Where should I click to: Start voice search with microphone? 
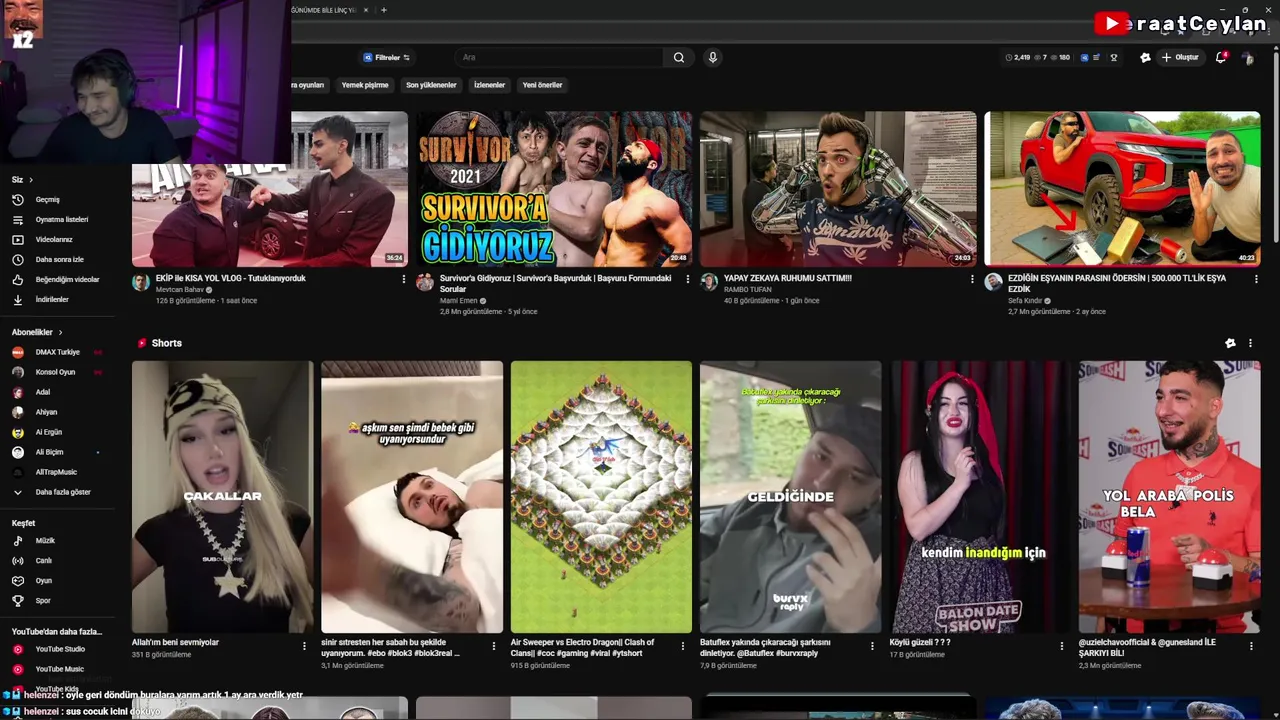pyautogui.click(x=713, y=58)
